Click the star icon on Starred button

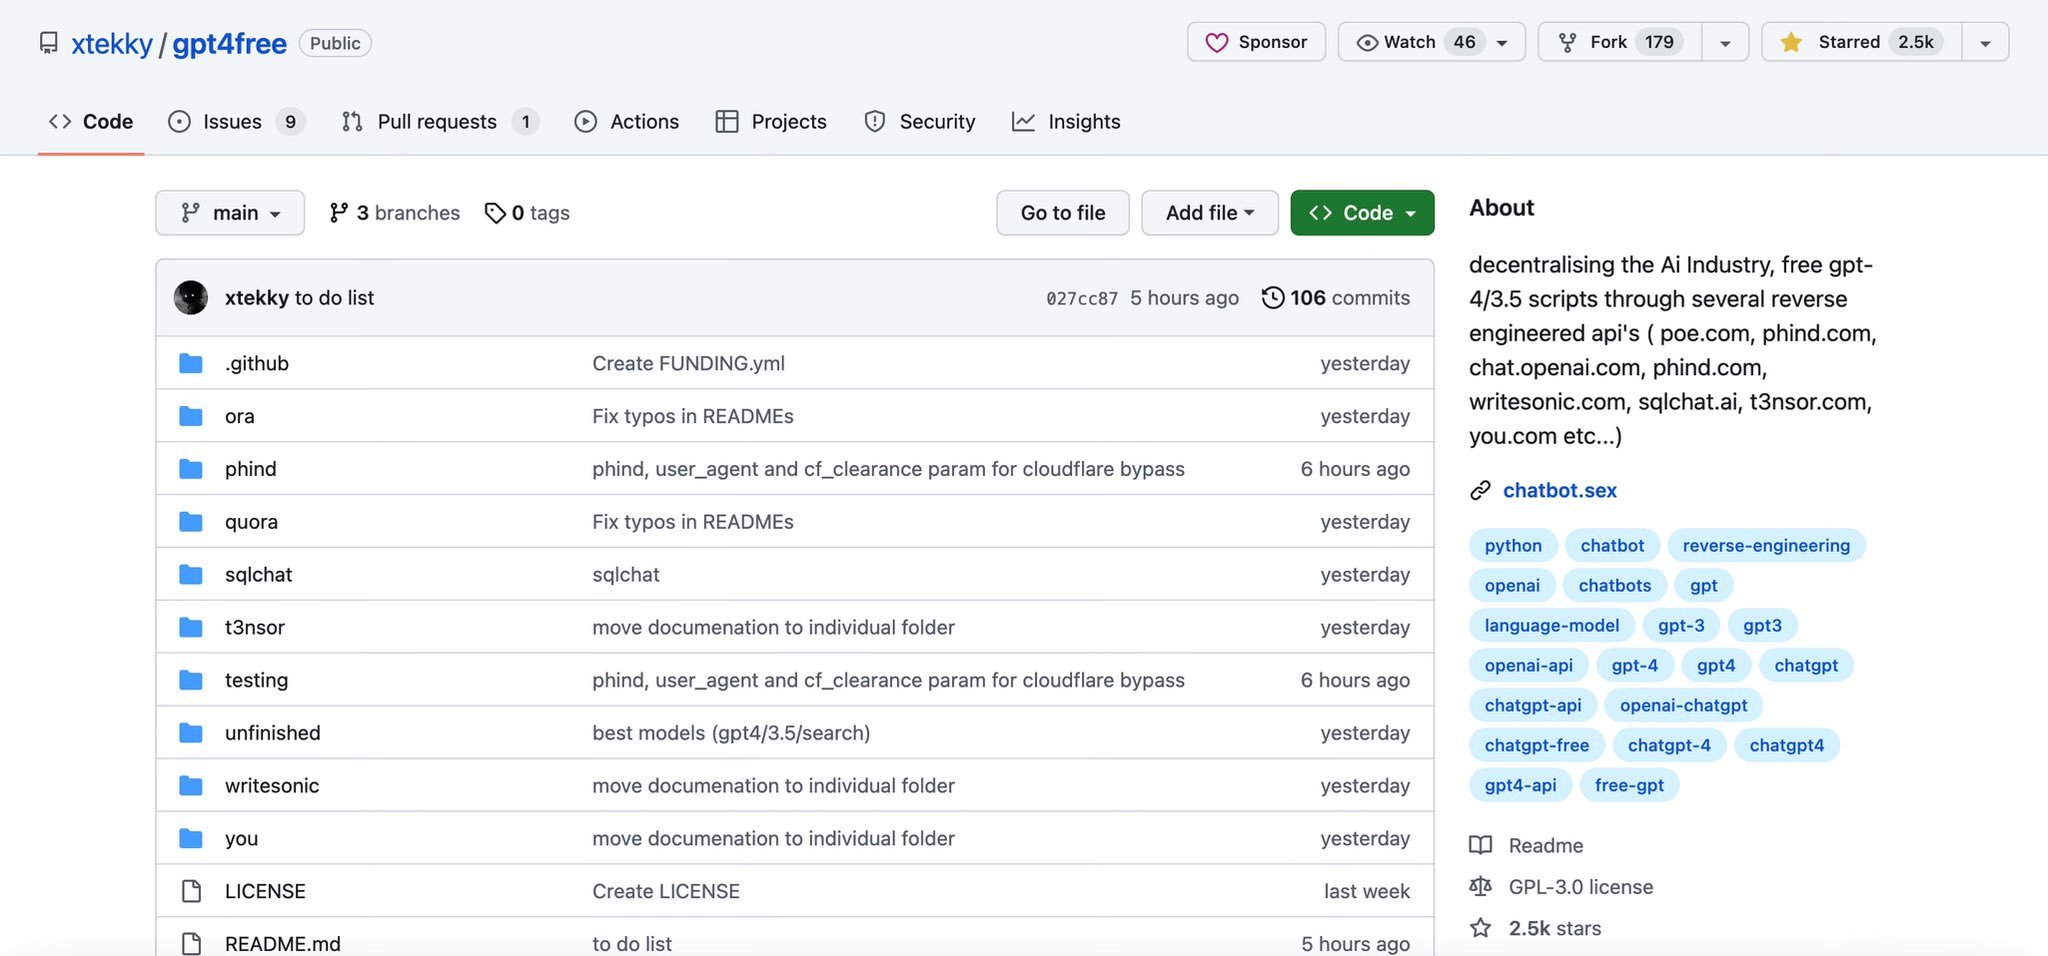pos(1790,42)
